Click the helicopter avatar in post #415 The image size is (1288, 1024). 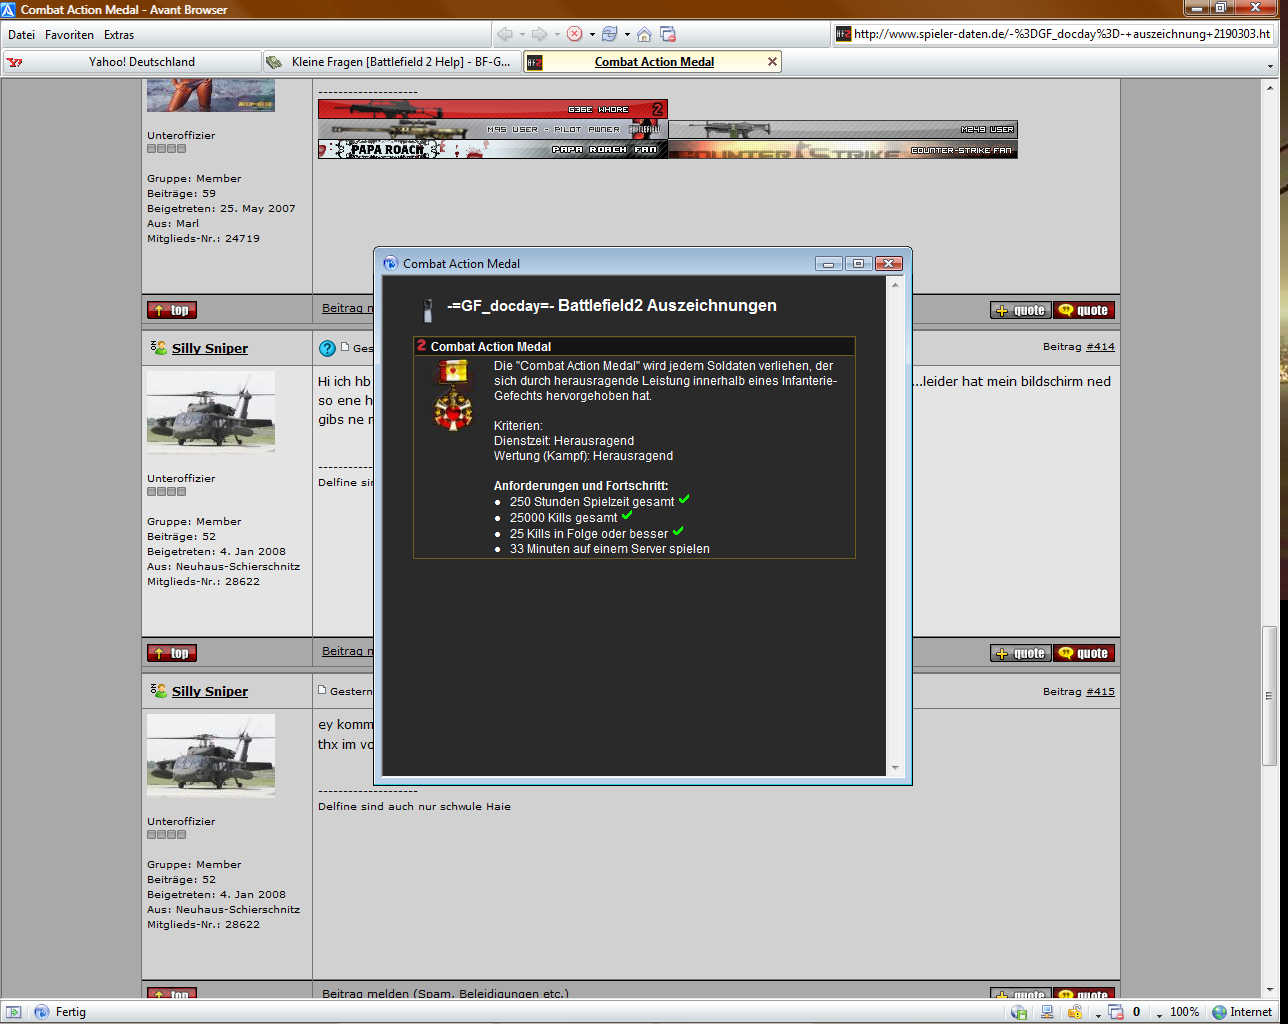point(211,755)
